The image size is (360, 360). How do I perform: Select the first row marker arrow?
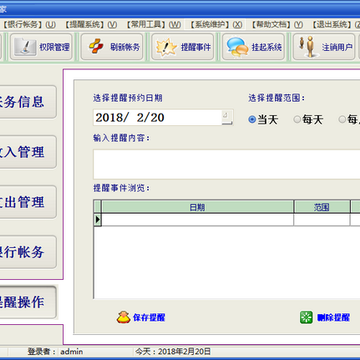pos(97,220)
